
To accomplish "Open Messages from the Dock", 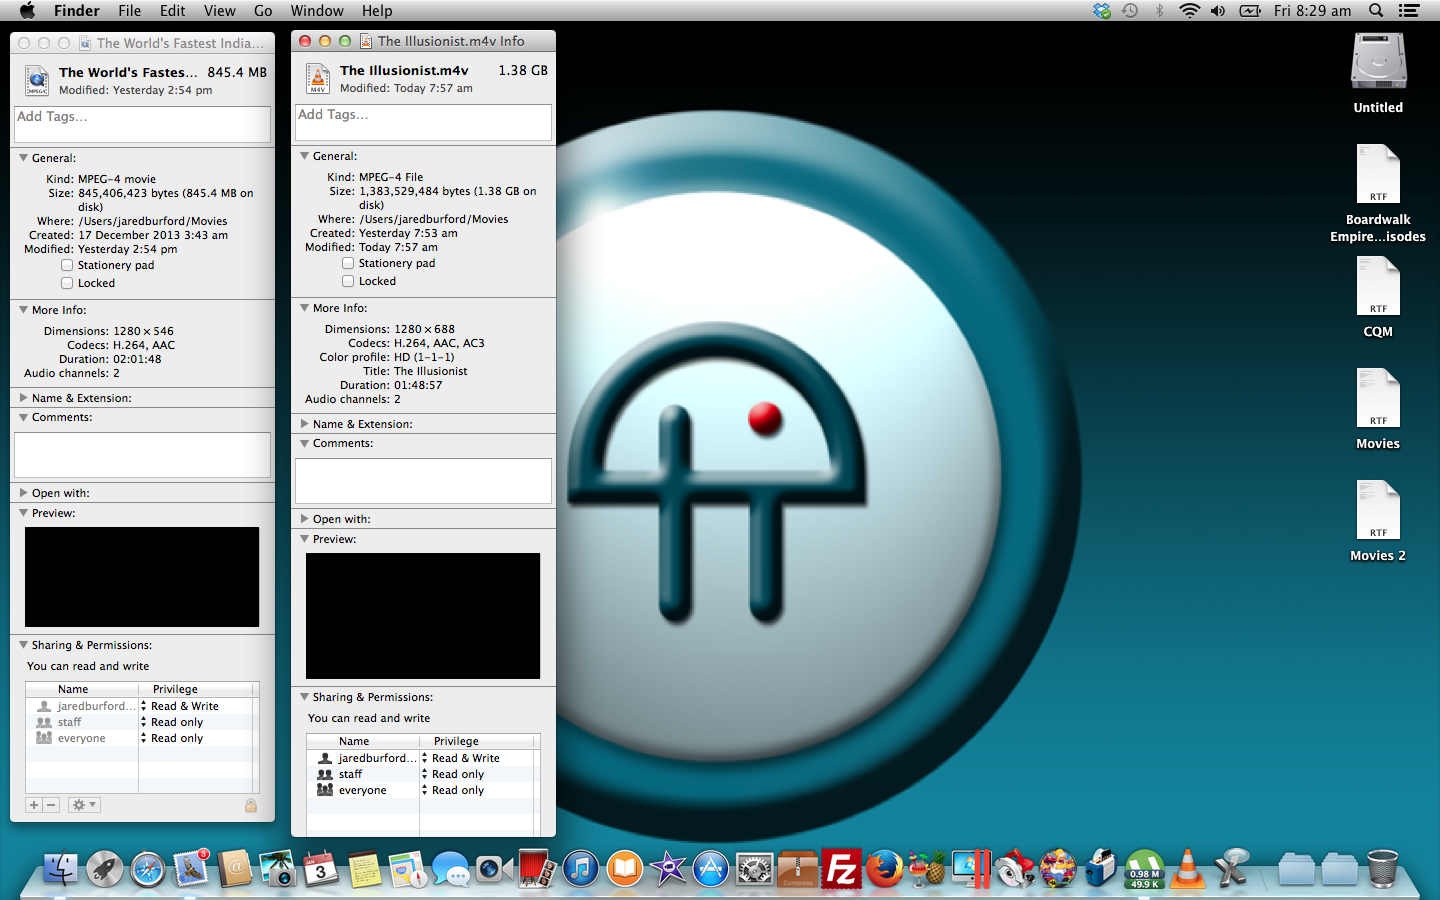I will (451, 868).
